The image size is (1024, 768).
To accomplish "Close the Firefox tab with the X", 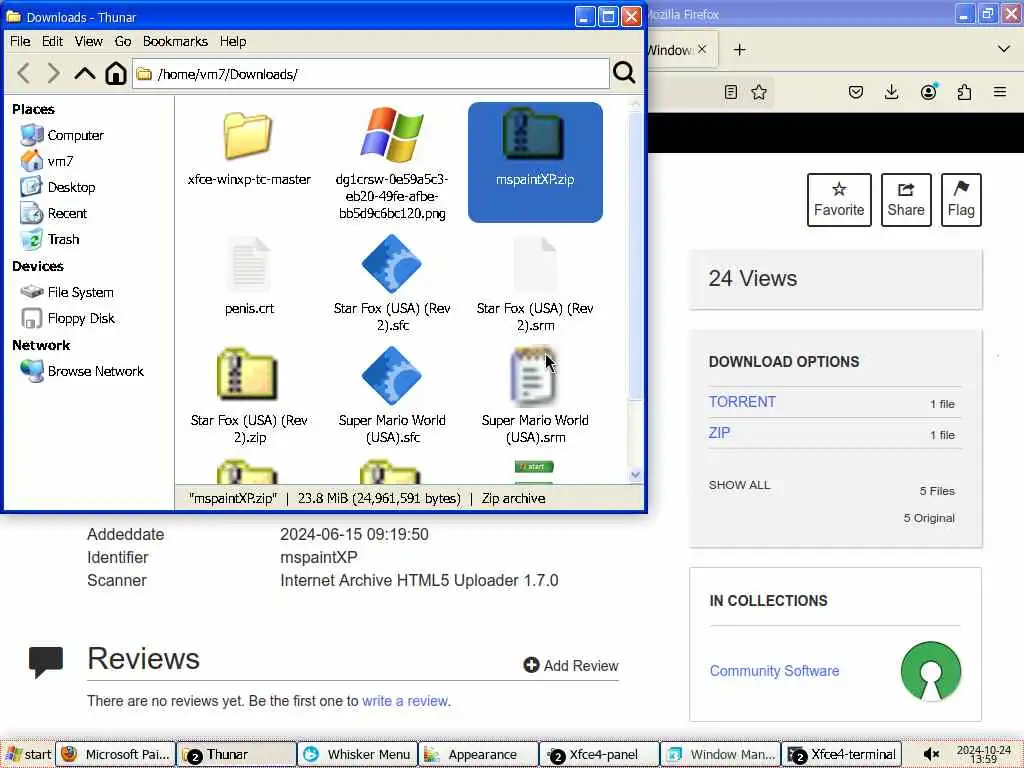I will (x=702, y=49).
